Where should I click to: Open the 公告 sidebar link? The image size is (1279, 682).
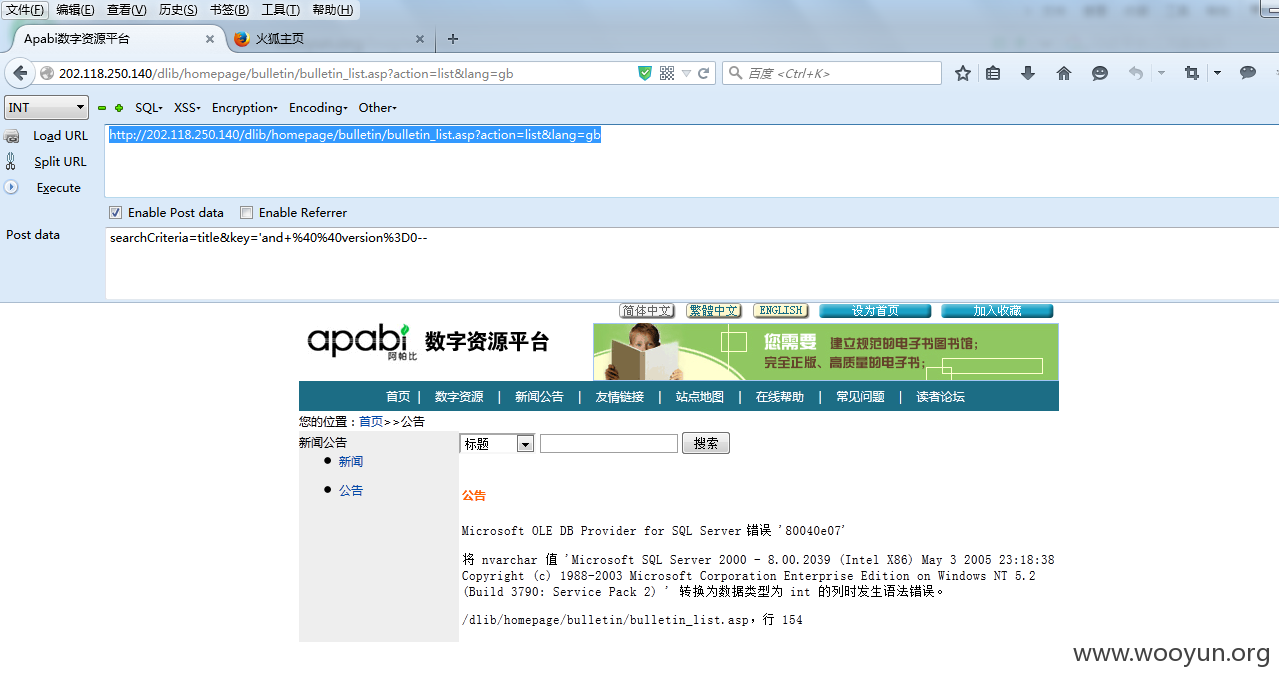351,491
